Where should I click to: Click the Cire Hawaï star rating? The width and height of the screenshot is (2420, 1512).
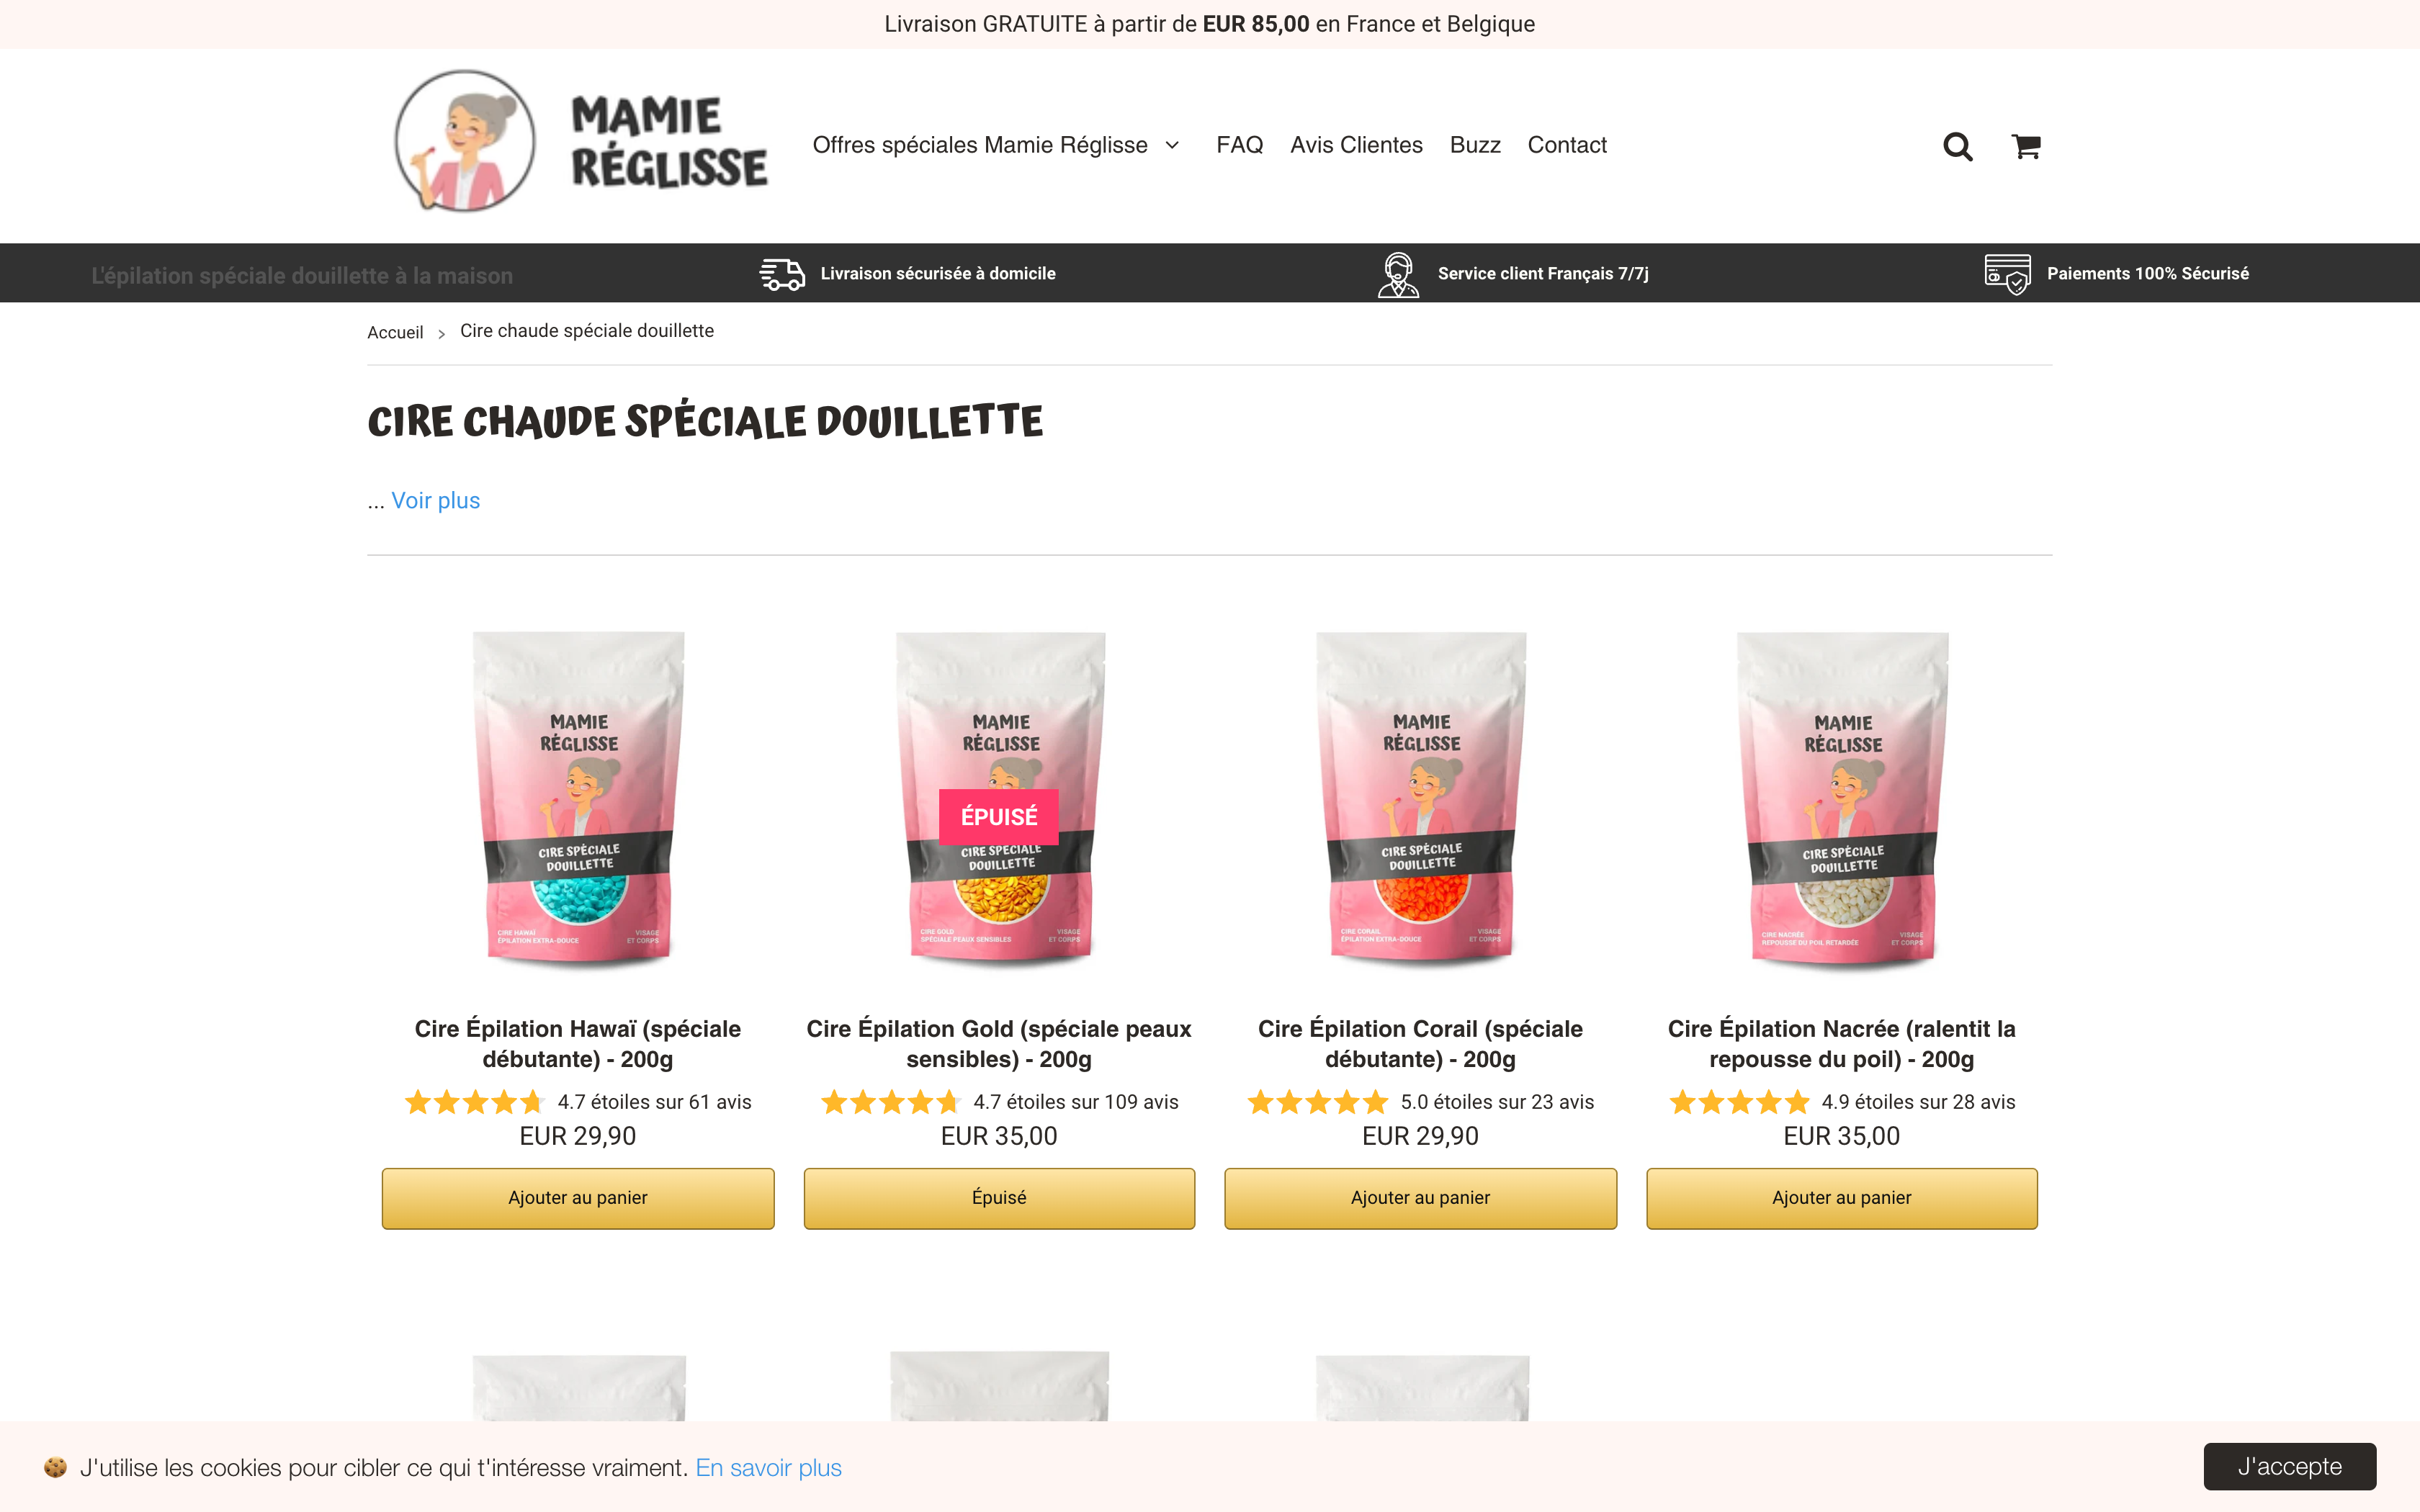[x=474, y=1102]
